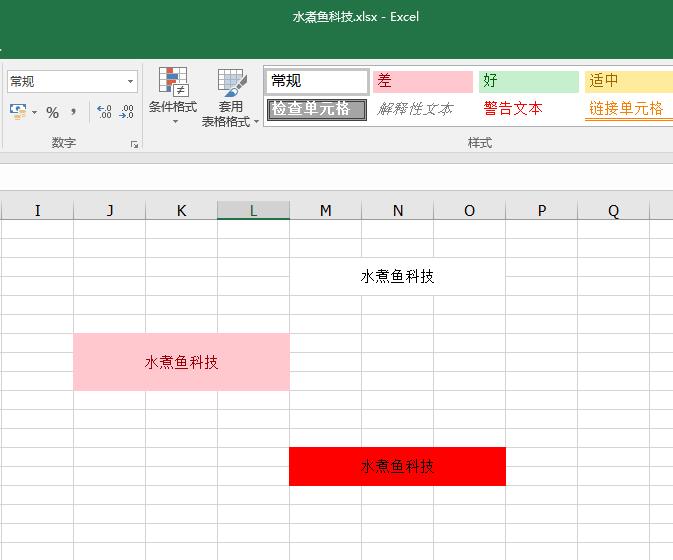
Task: Expand the 条件格式 dropdown arrow
Action: [x=175, y=122]
